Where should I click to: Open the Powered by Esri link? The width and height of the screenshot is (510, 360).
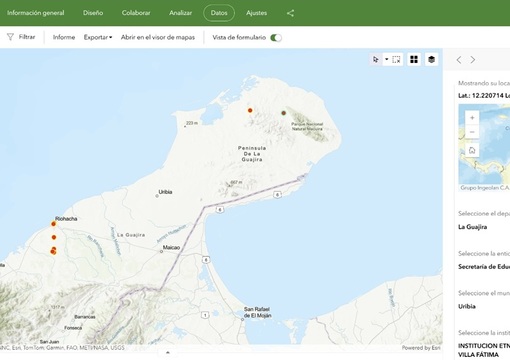click(x=421, y=348)
